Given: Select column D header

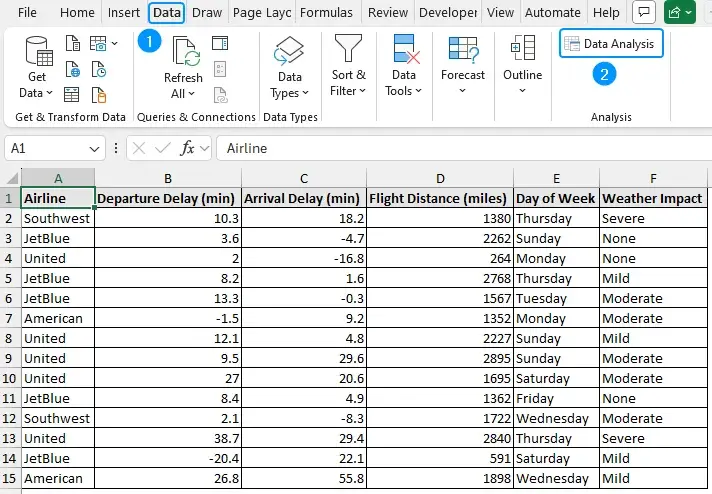Looking at the screenshot, I should pos(440,178).
